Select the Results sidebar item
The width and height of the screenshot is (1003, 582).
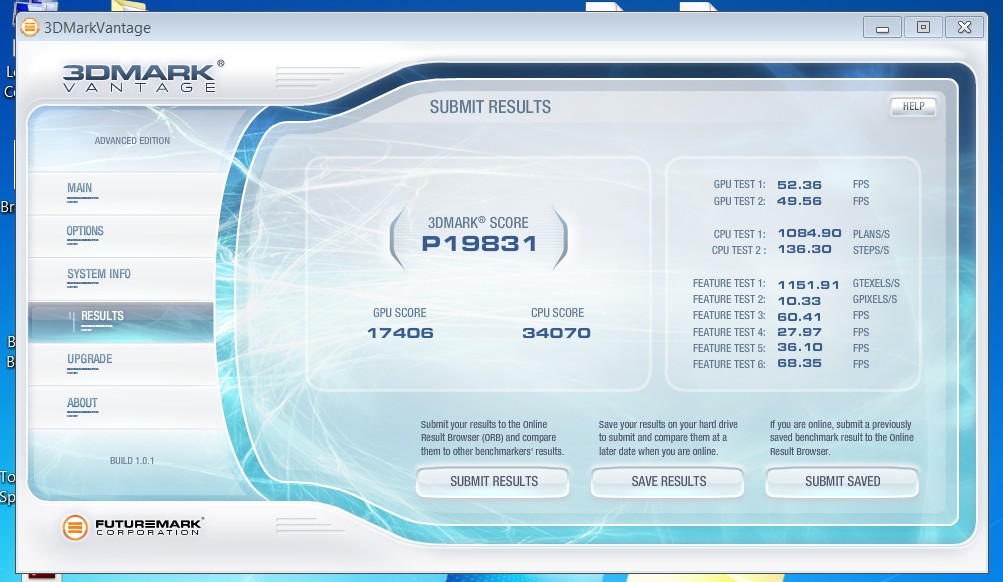[x=102, y=316]
